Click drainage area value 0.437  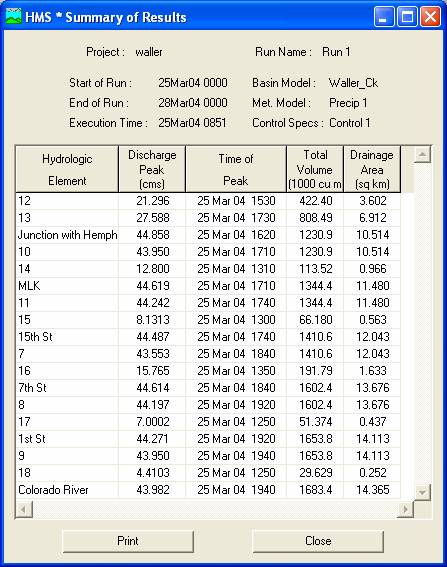[373, 422]
